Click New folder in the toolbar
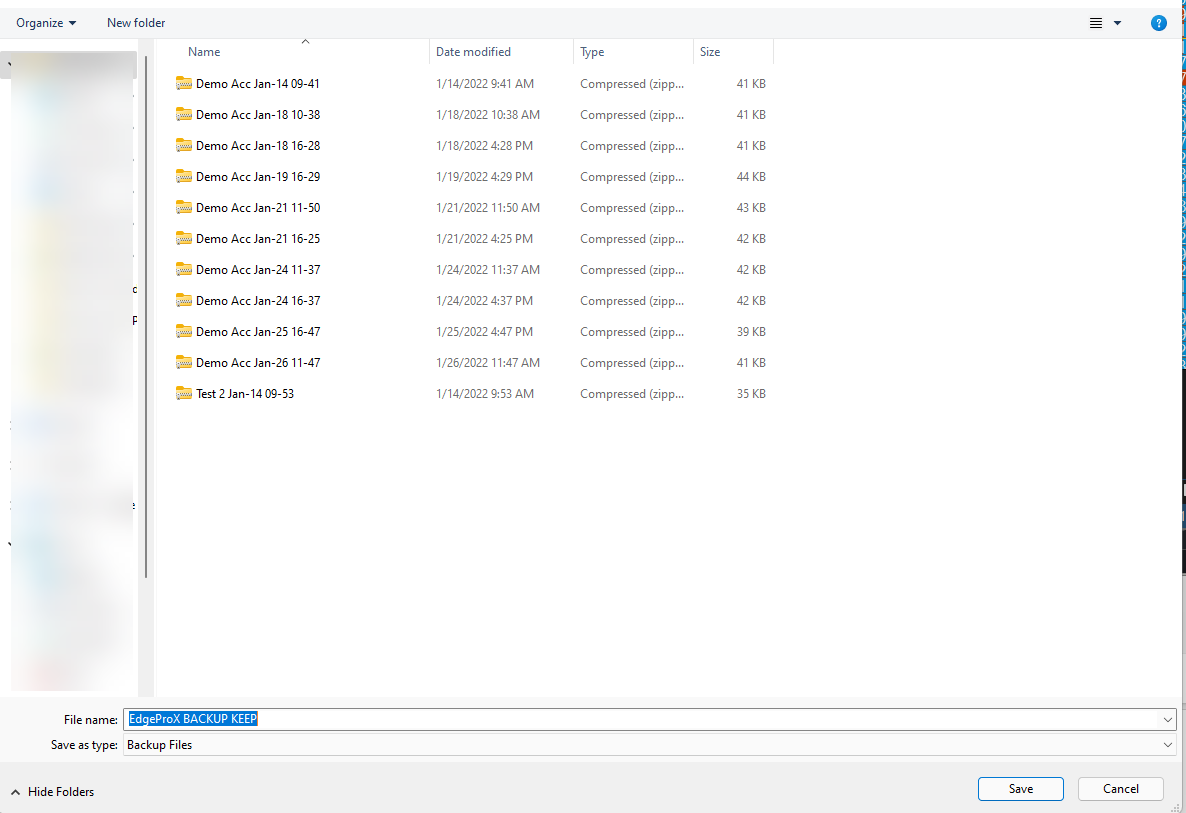The image size is (1186, 813). point(136,23)
